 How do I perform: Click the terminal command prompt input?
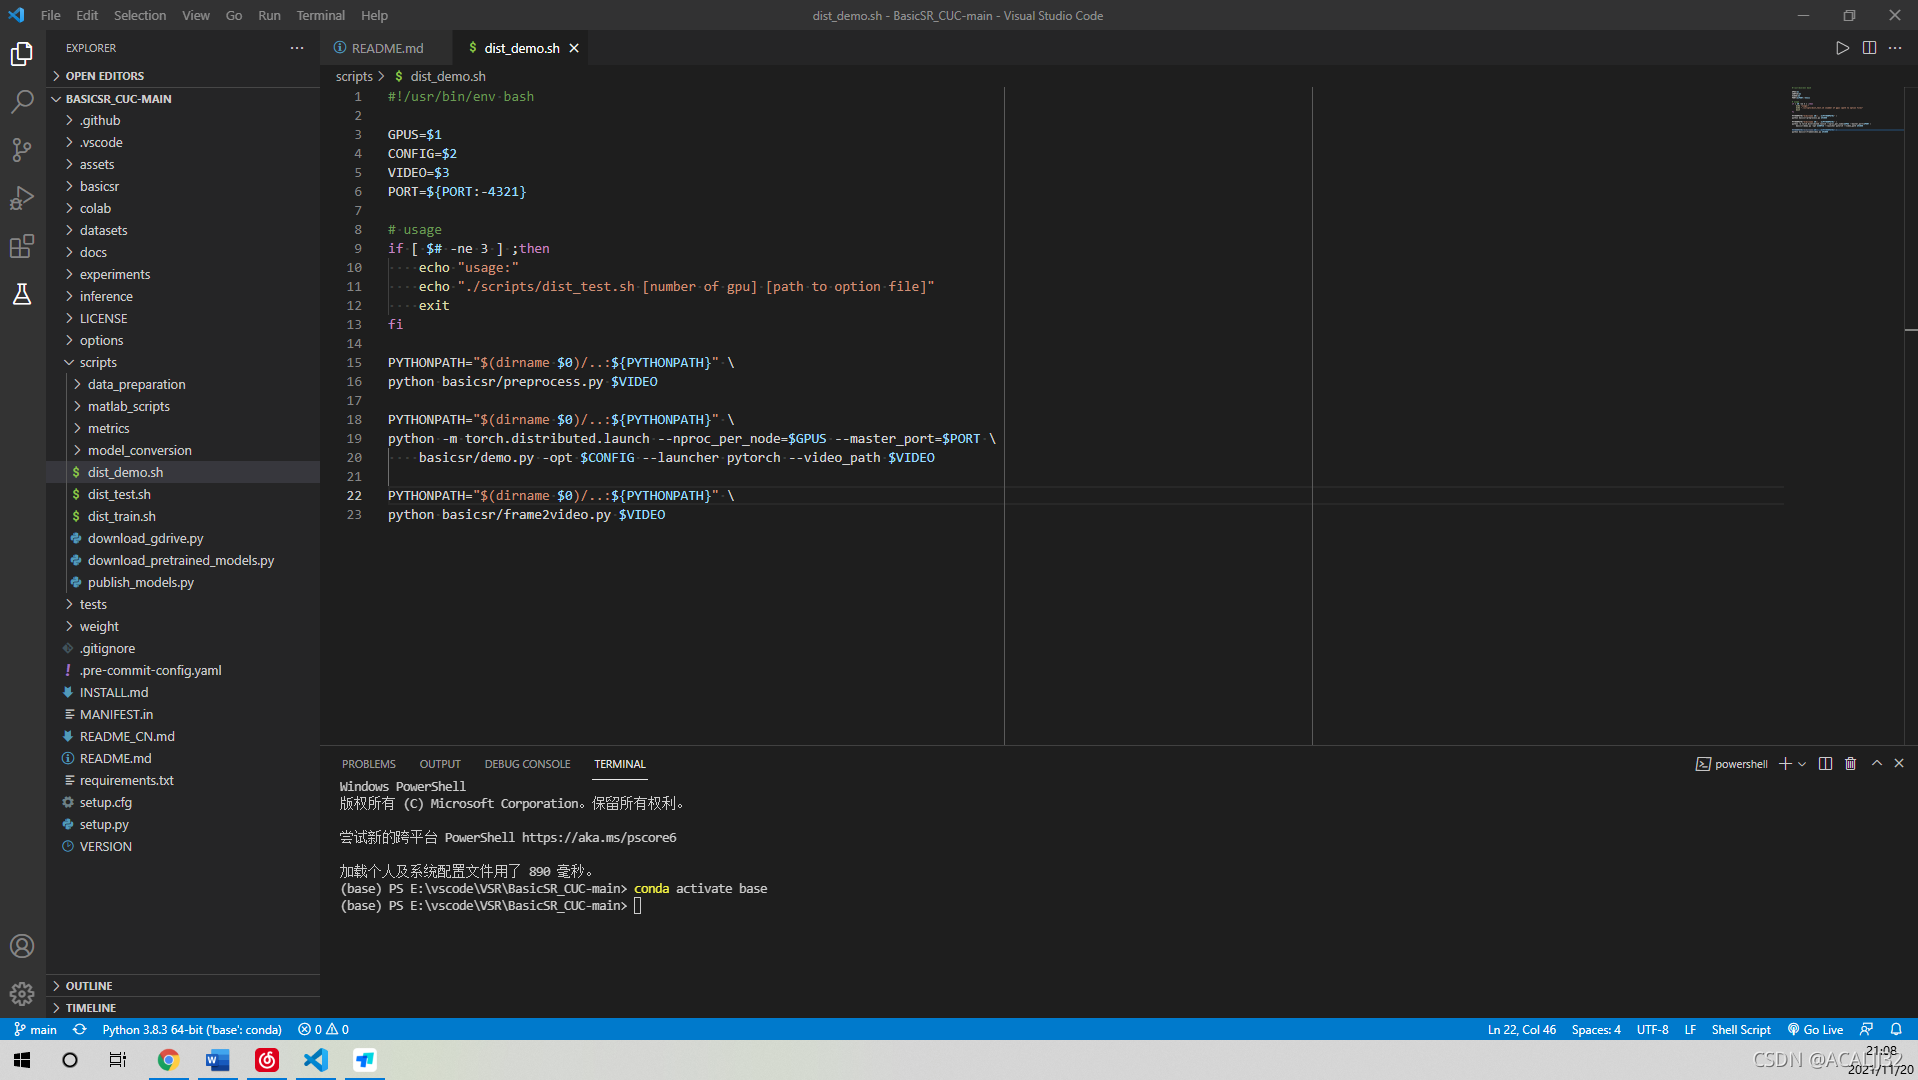[x=638, y=906]
